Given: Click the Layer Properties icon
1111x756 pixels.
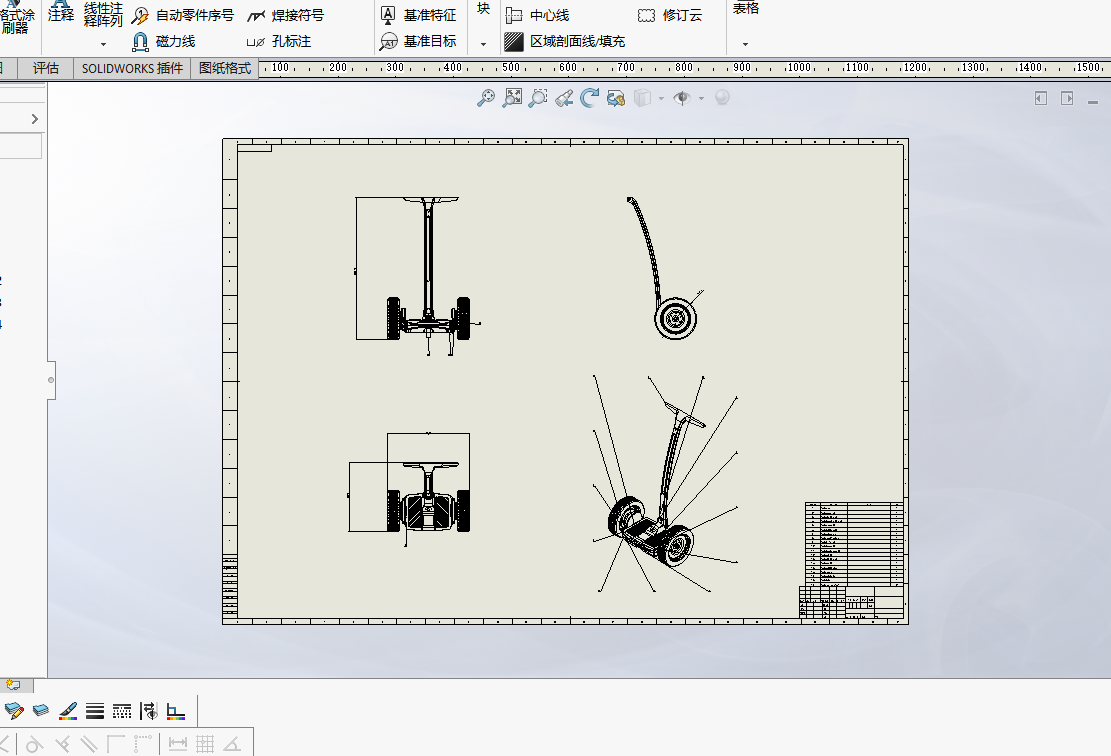Looking at the screenshot, I should pyautogui.click(x=40, y=710).
